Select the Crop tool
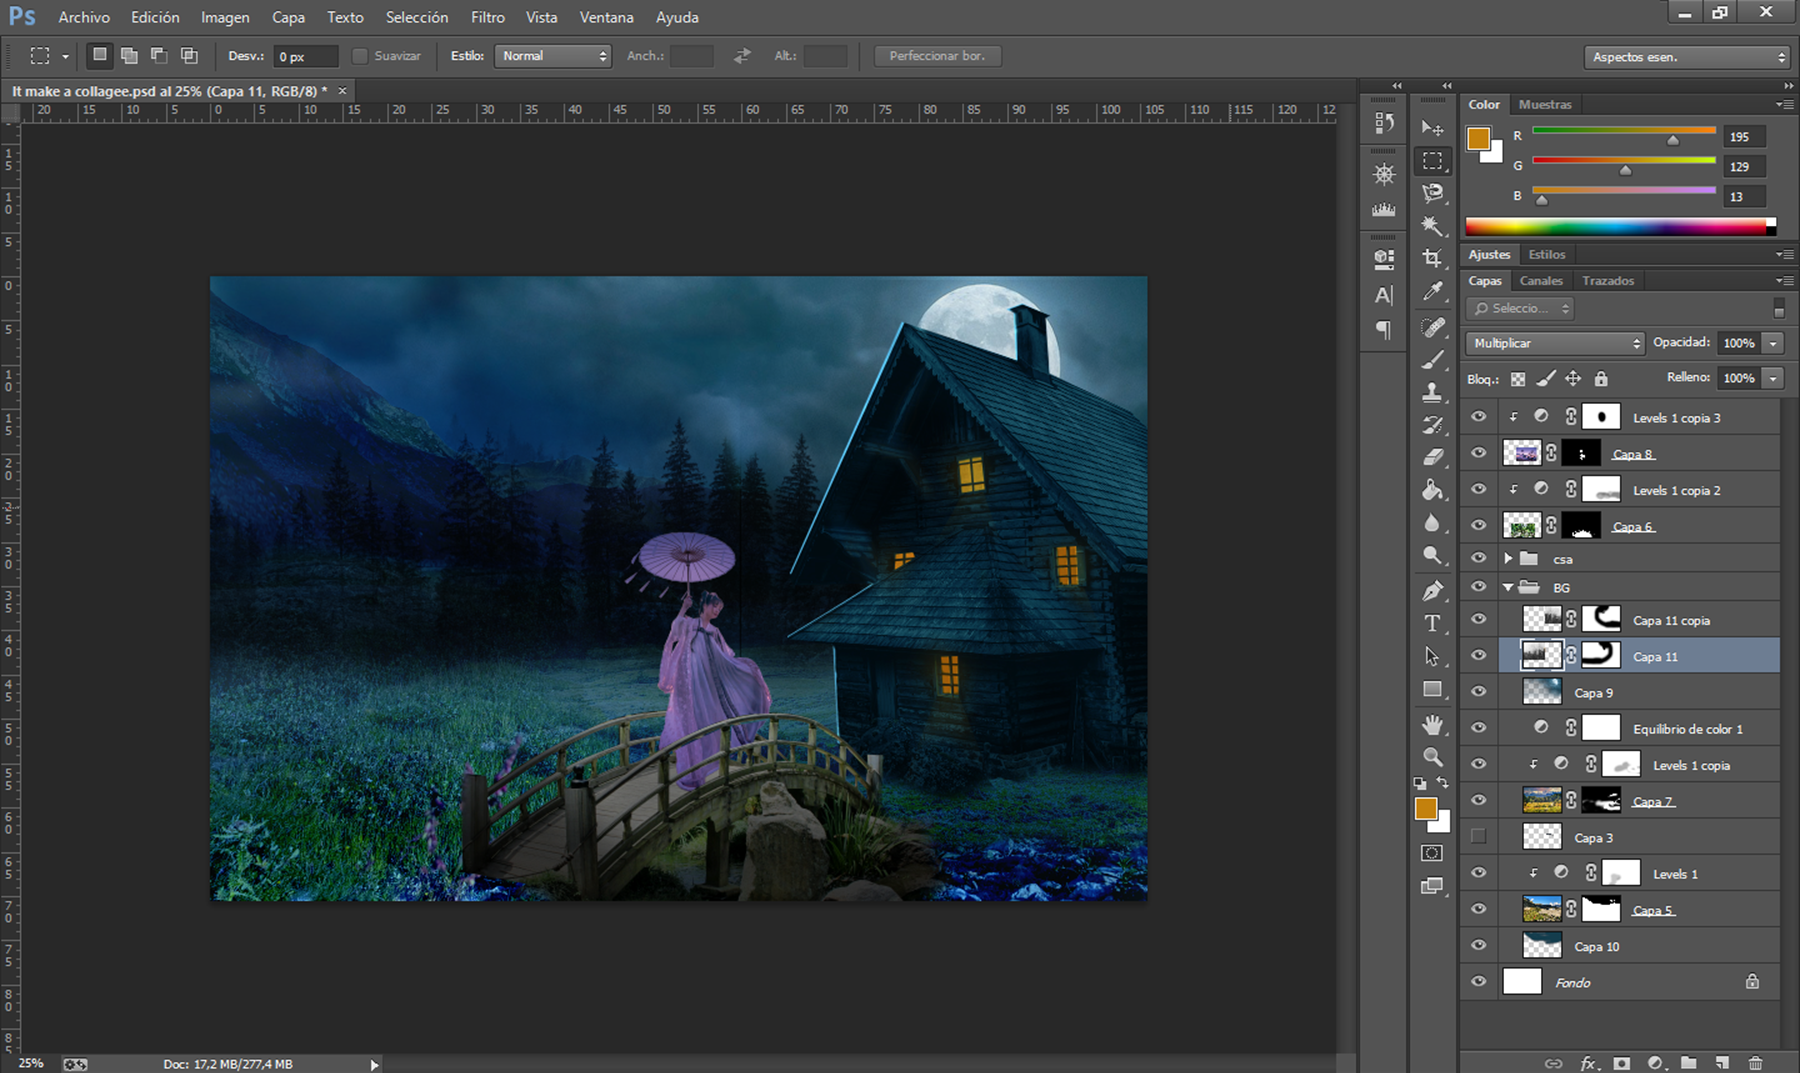The width and height of the screenshot is (1800, 1073). [x=1432, y=259]
